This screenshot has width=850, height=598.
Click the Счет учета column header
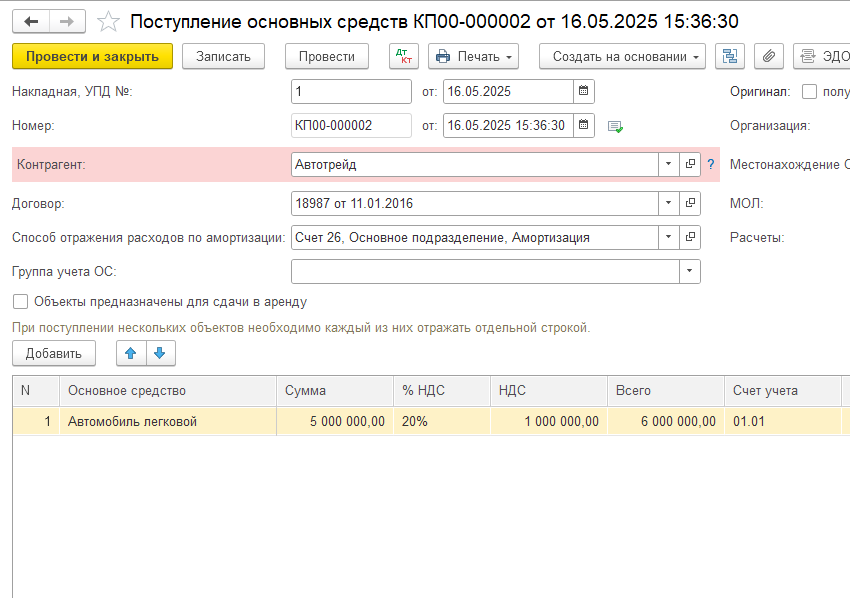[x=783, y=391]
